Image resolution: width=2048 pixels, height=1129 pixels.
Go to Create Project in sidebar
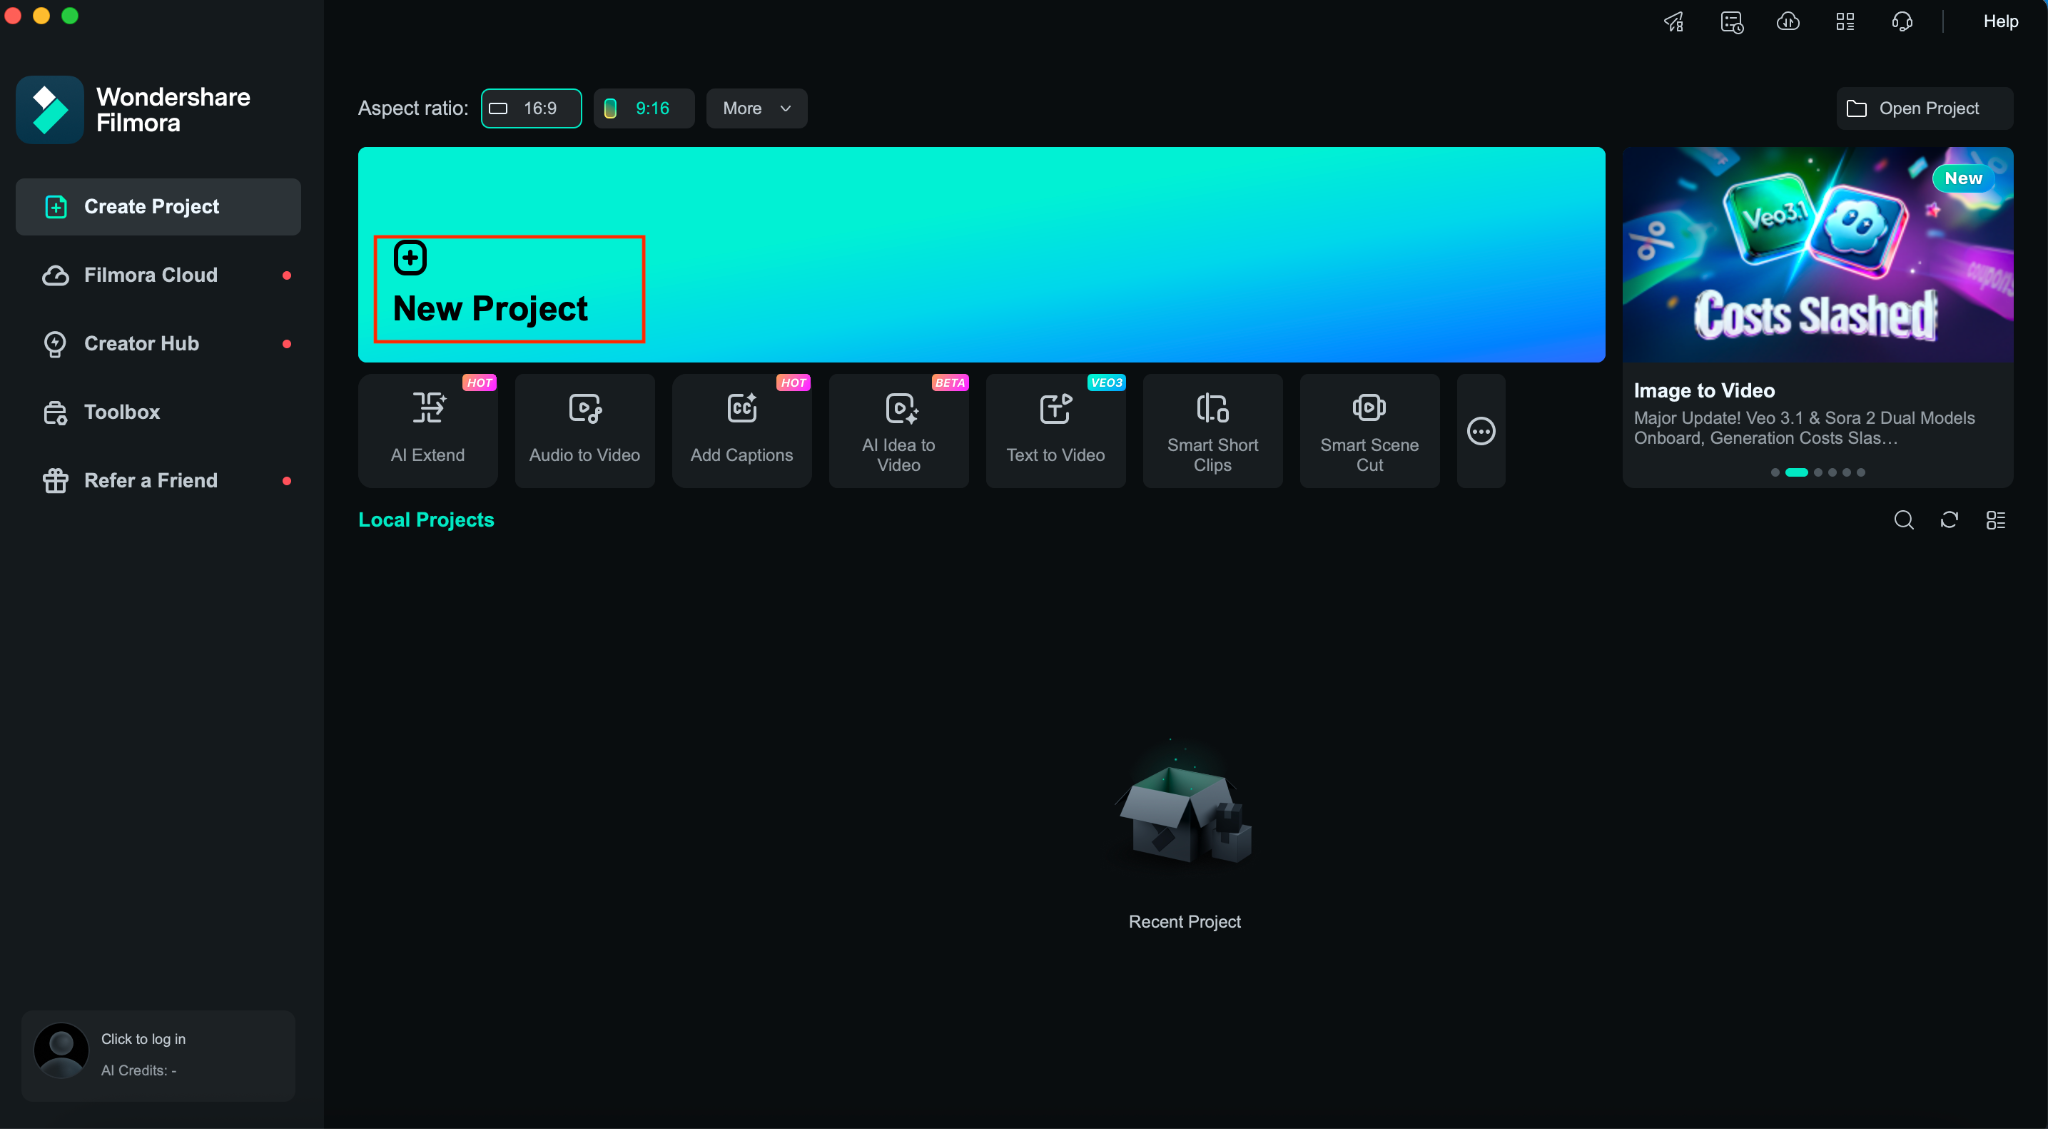[x=158, y=207]
